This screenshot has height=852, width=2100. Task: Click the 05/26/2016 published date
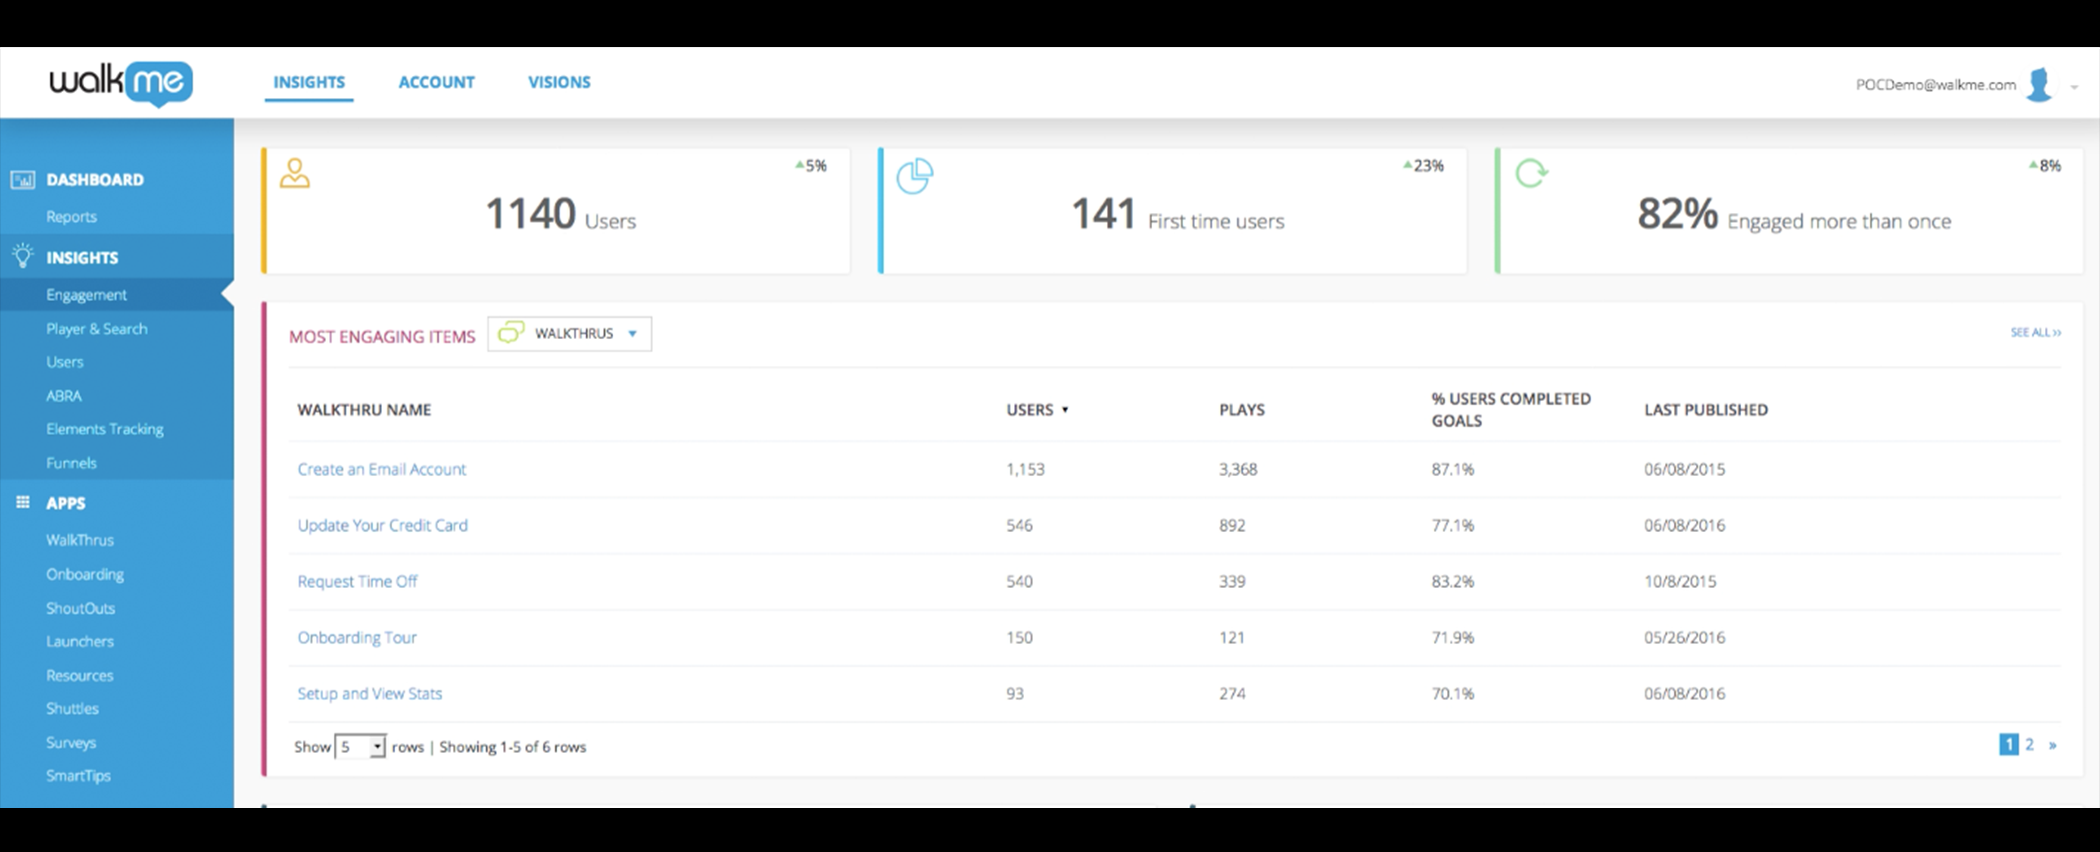[x=1684, y=637]
